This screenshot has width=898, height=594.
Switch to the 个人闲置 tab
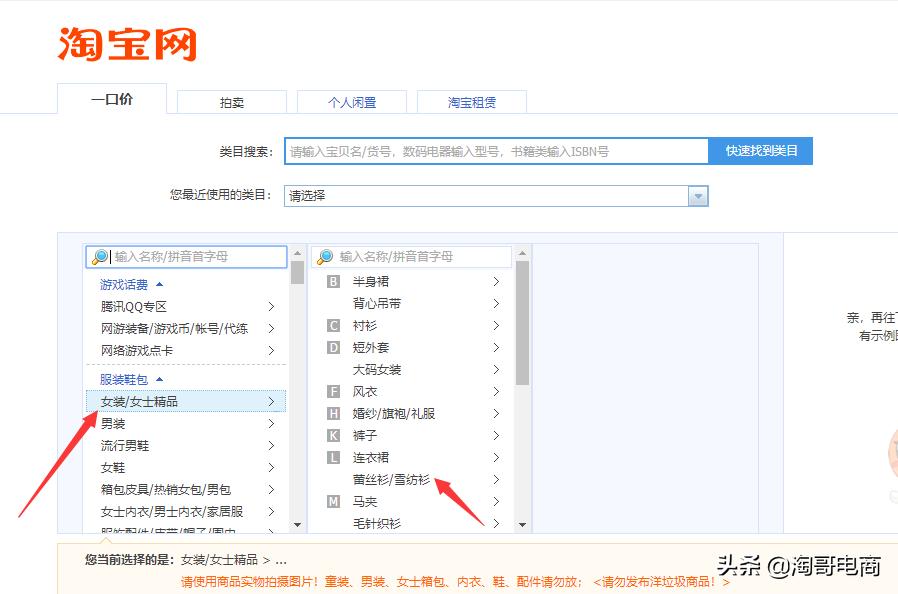351,101
